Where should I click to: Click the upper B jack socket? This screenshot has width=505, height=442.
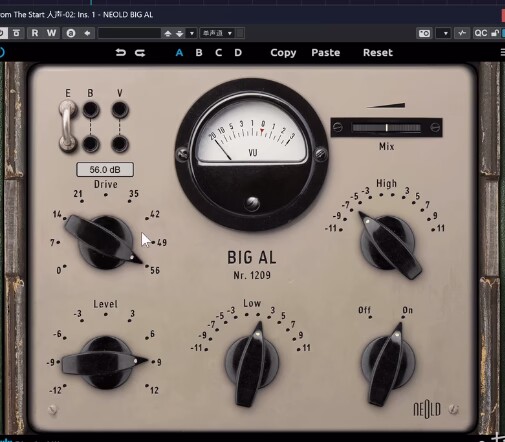[91, 110]
